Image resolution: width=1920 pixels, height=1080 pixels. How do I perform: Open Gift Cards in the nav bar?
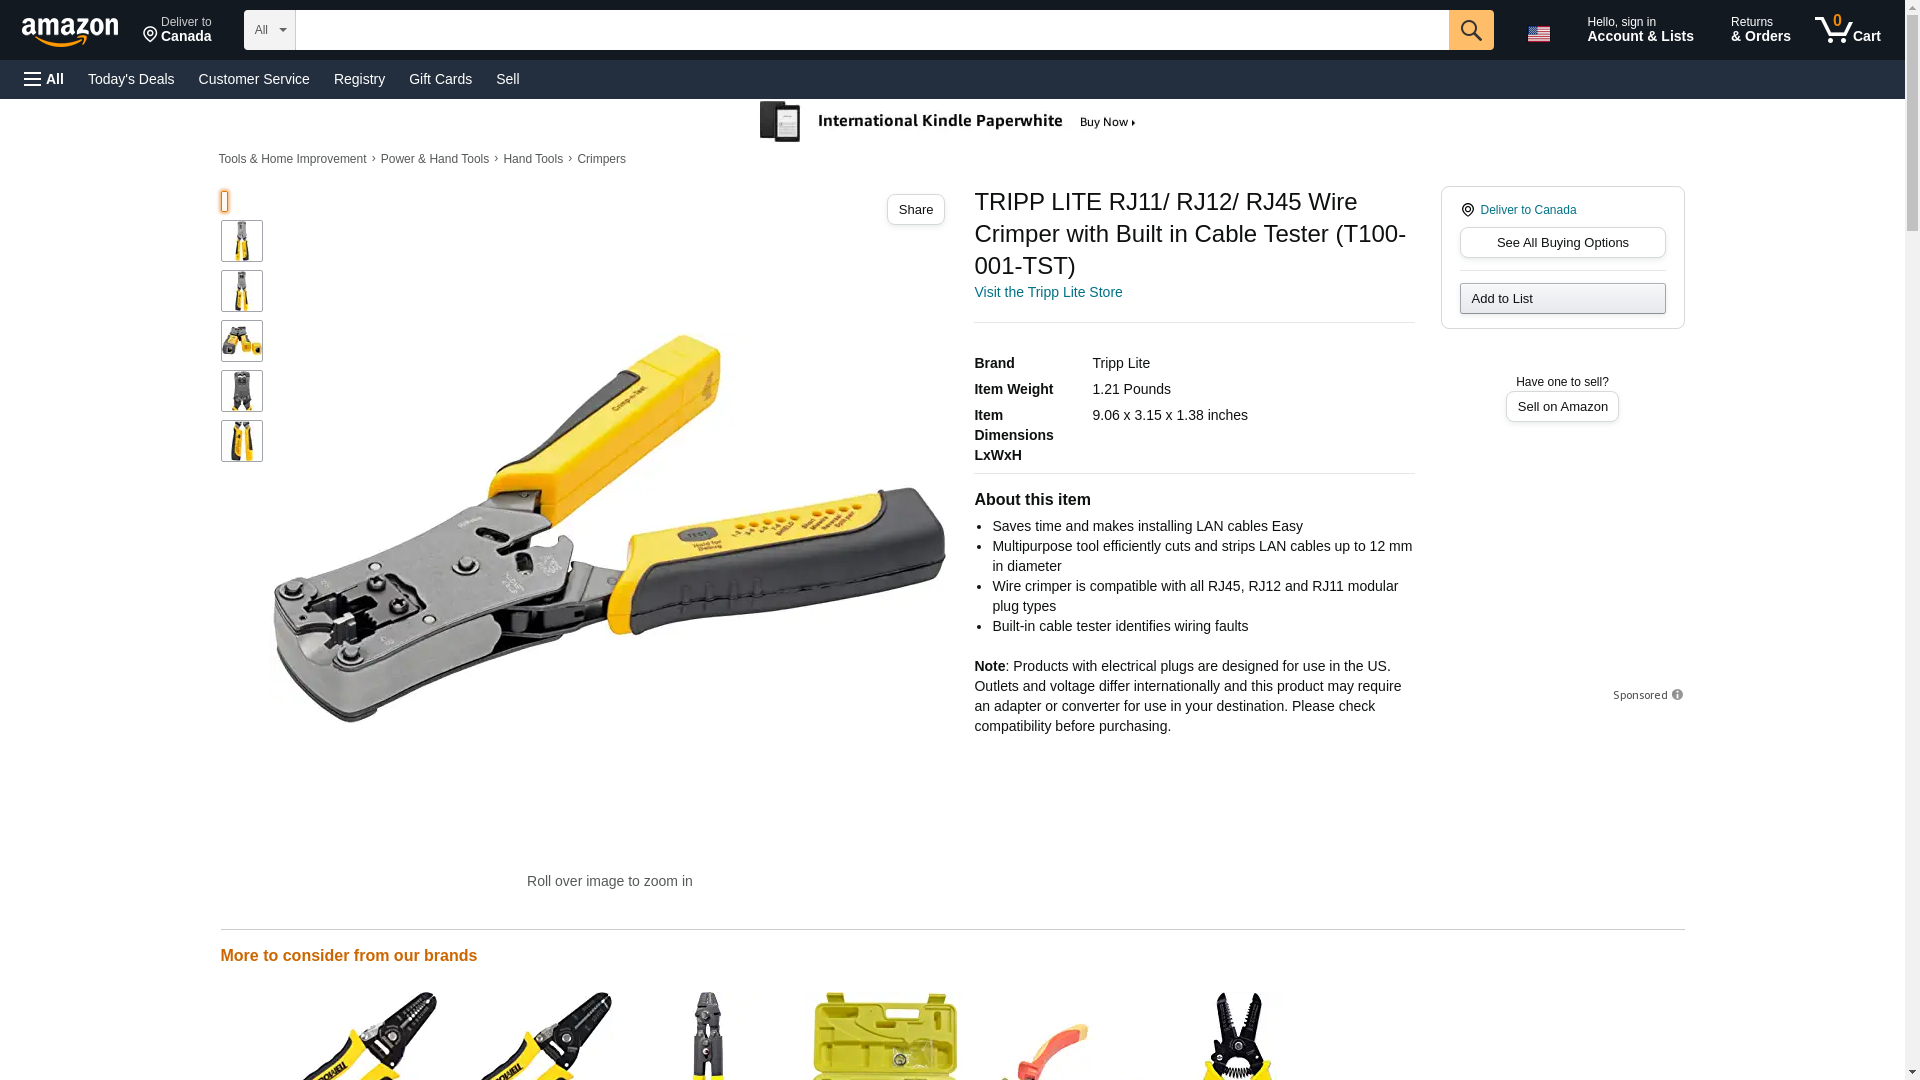440,79
